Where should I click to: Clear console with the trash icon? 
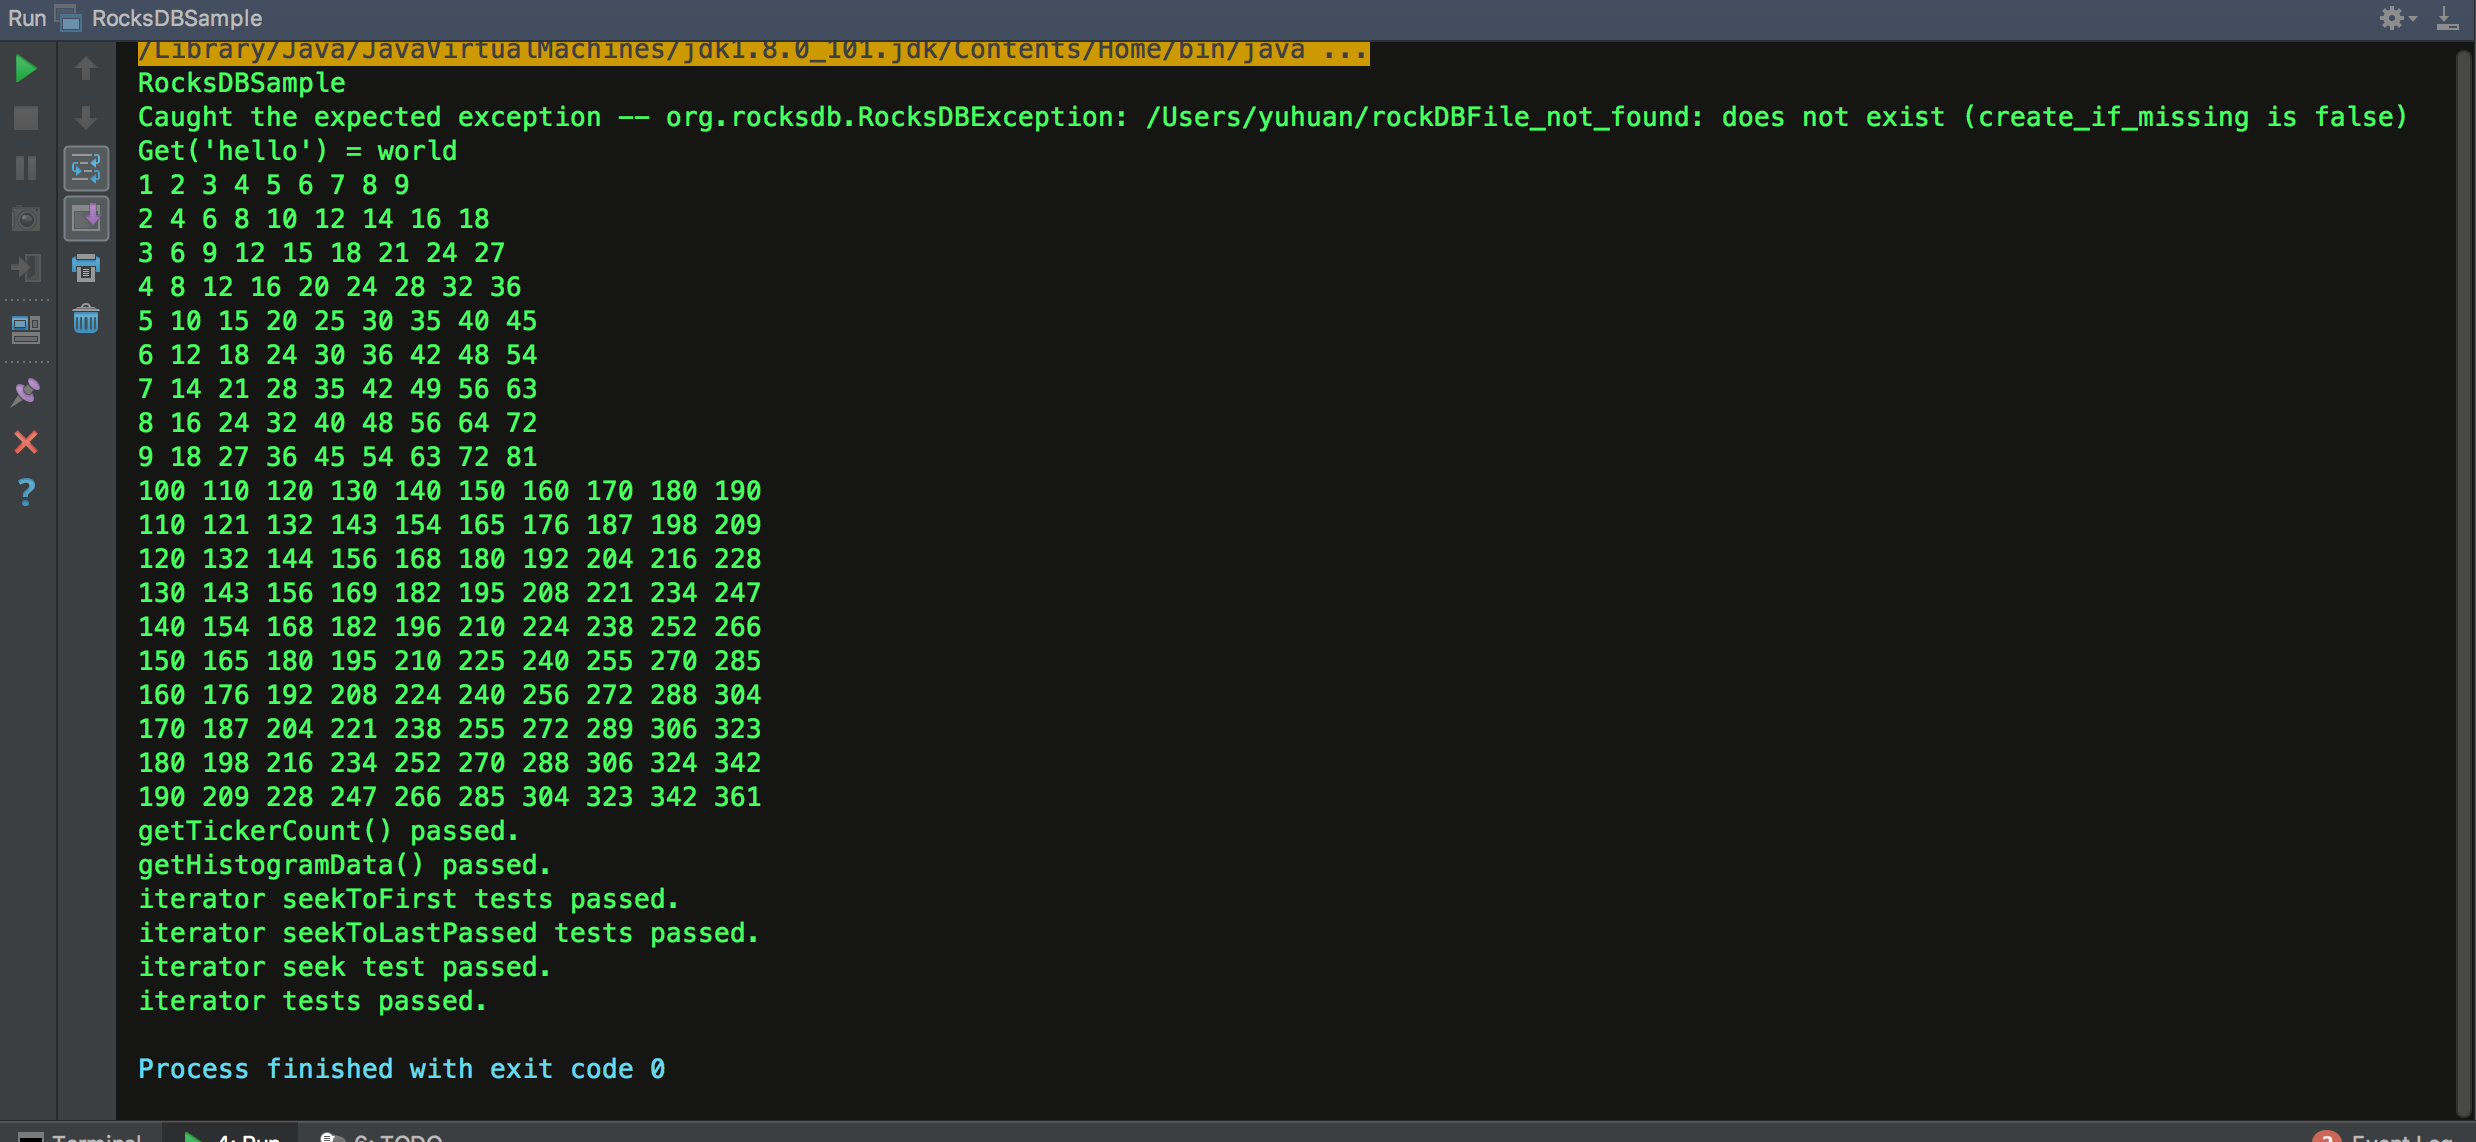pos(86,320)
